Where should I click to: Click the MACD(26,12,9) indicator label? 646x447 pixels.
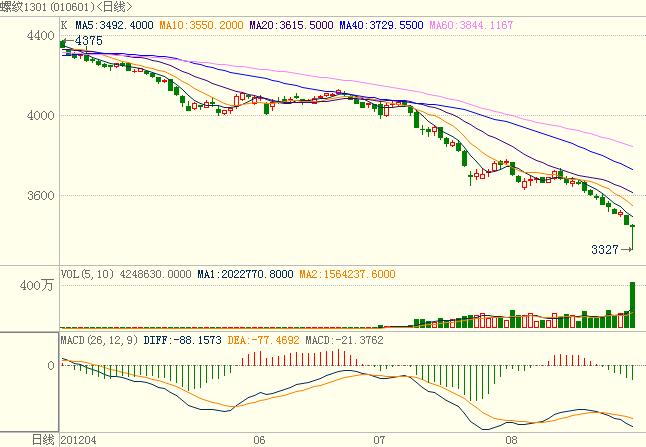coord(99,340)
